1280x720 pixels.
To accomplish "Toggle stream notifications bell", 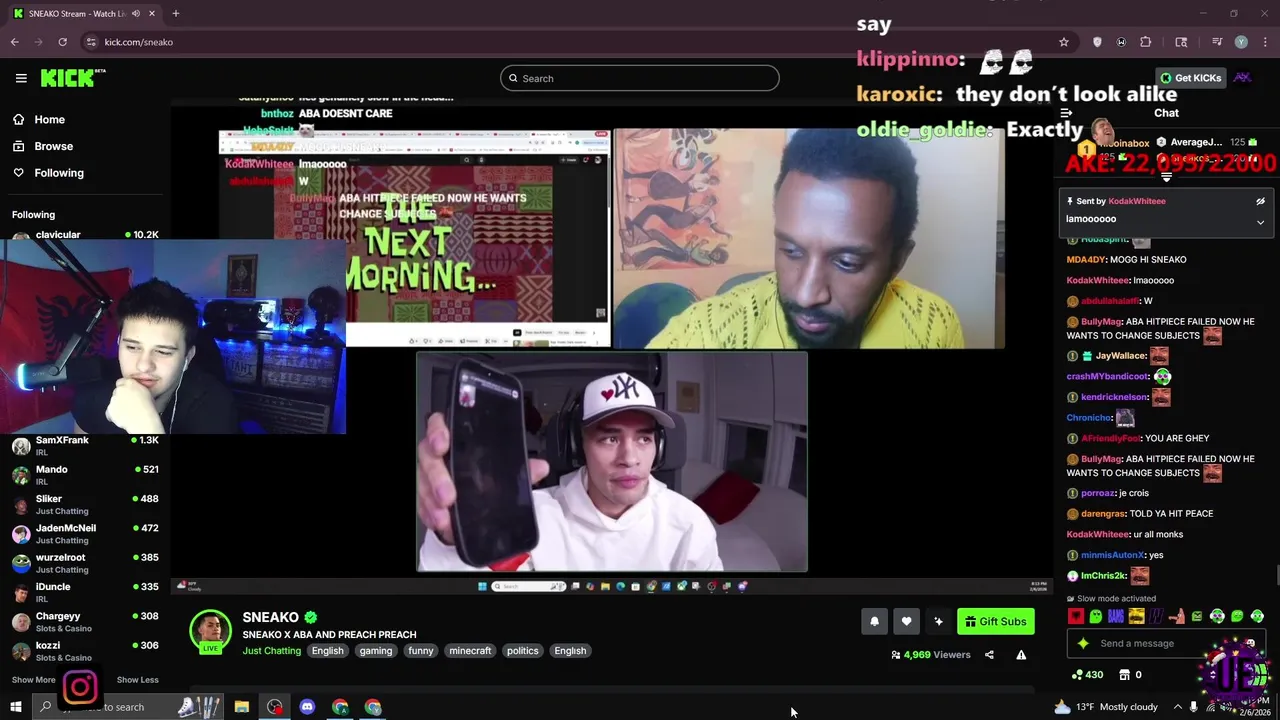I will 874,622.
